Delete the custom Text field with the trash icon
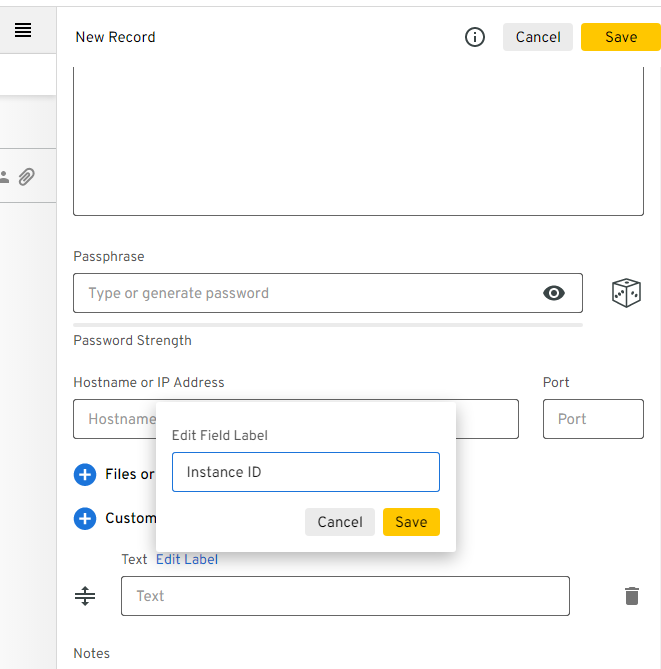The height and width of the screenshot is (669, 661). (631, 596)
